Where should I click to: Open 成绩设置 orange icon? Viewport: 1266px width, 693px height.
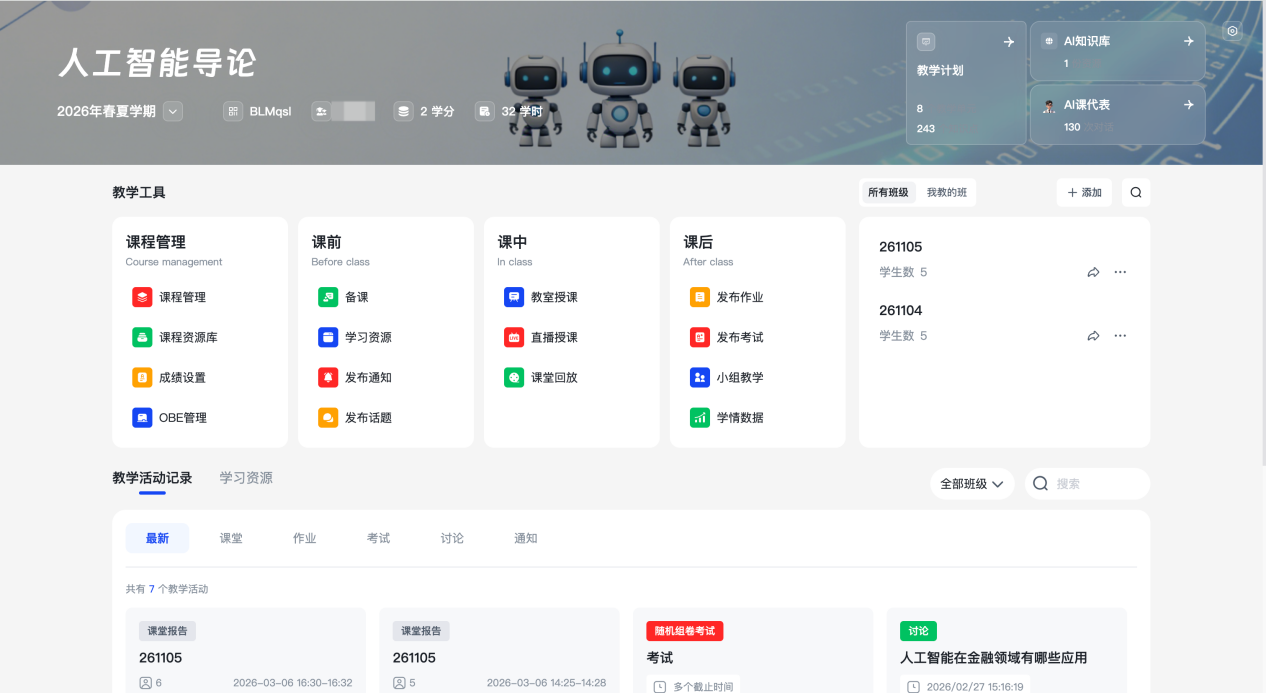click(142, 377)
